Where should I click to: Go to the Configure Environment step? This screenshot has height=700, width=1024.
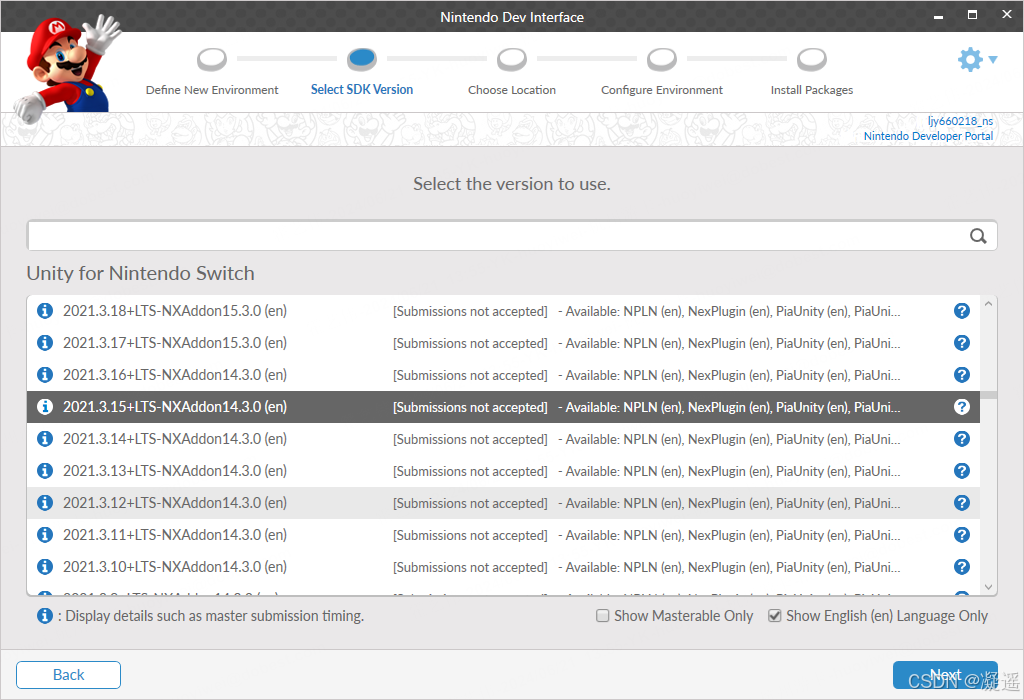[661, 59]
